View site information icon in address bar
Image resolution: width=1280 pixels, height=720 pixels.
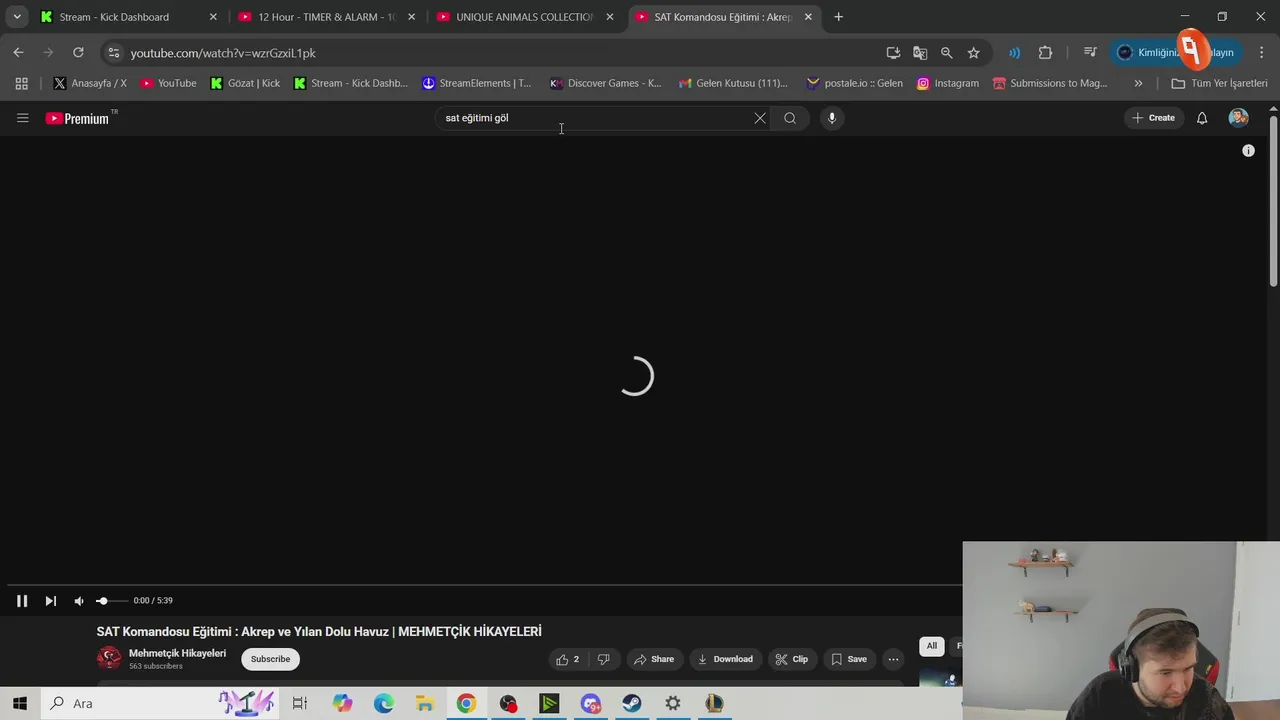click(114, 53)
